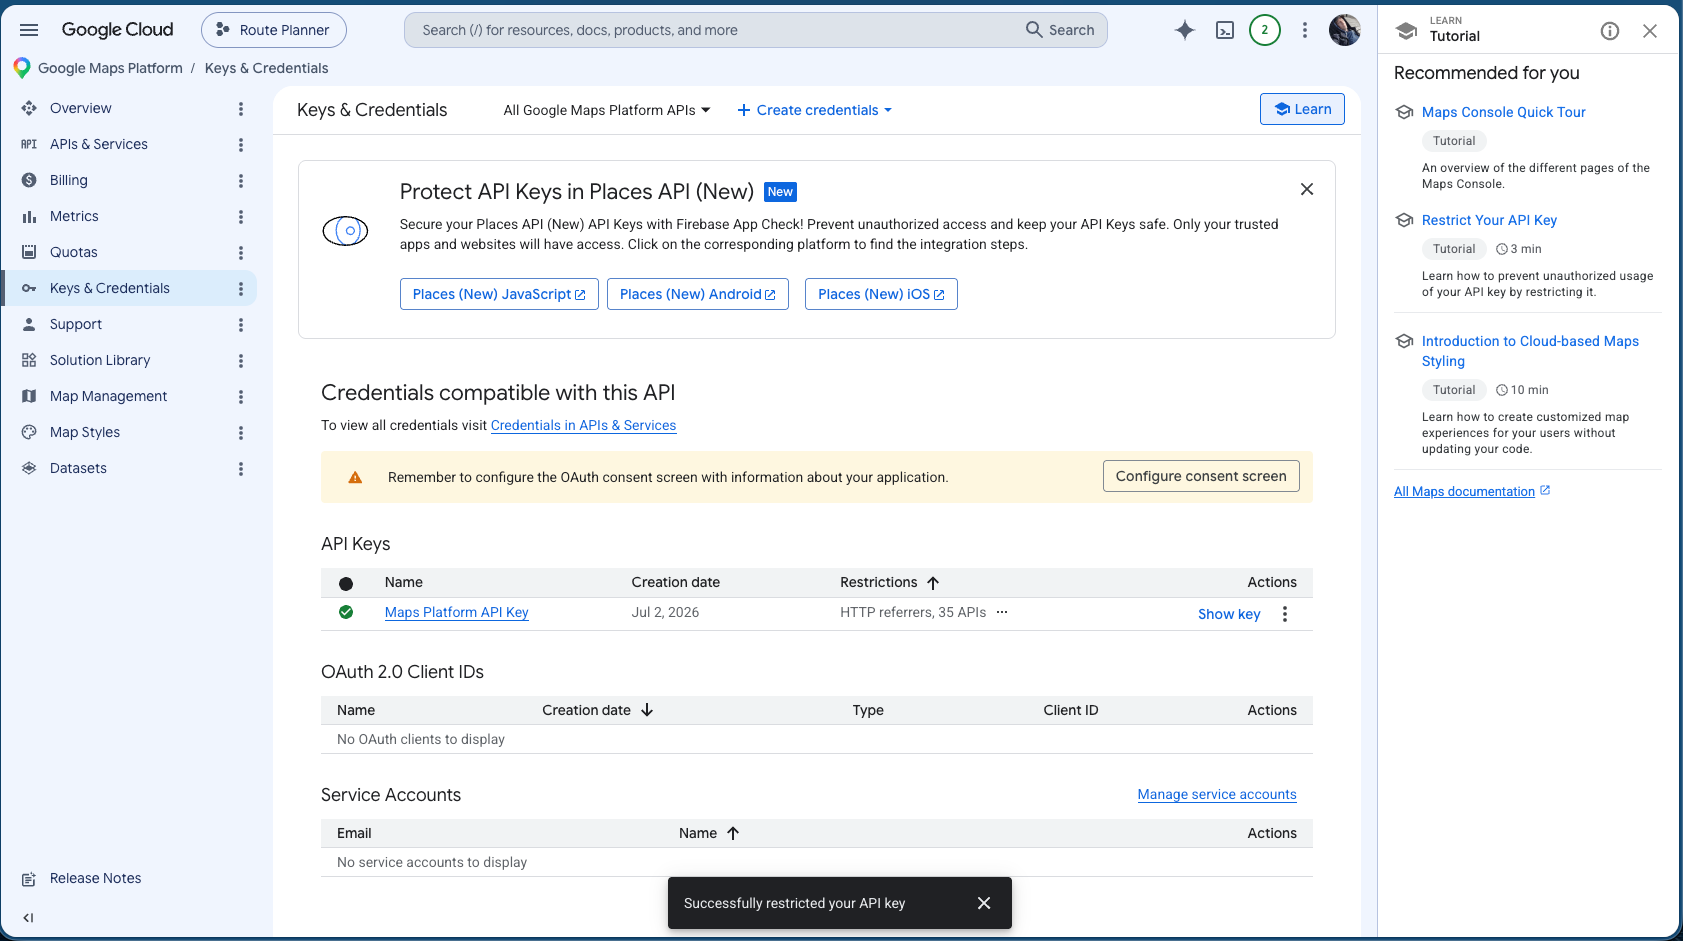Open Manage service accounts link

point(1217,794)
